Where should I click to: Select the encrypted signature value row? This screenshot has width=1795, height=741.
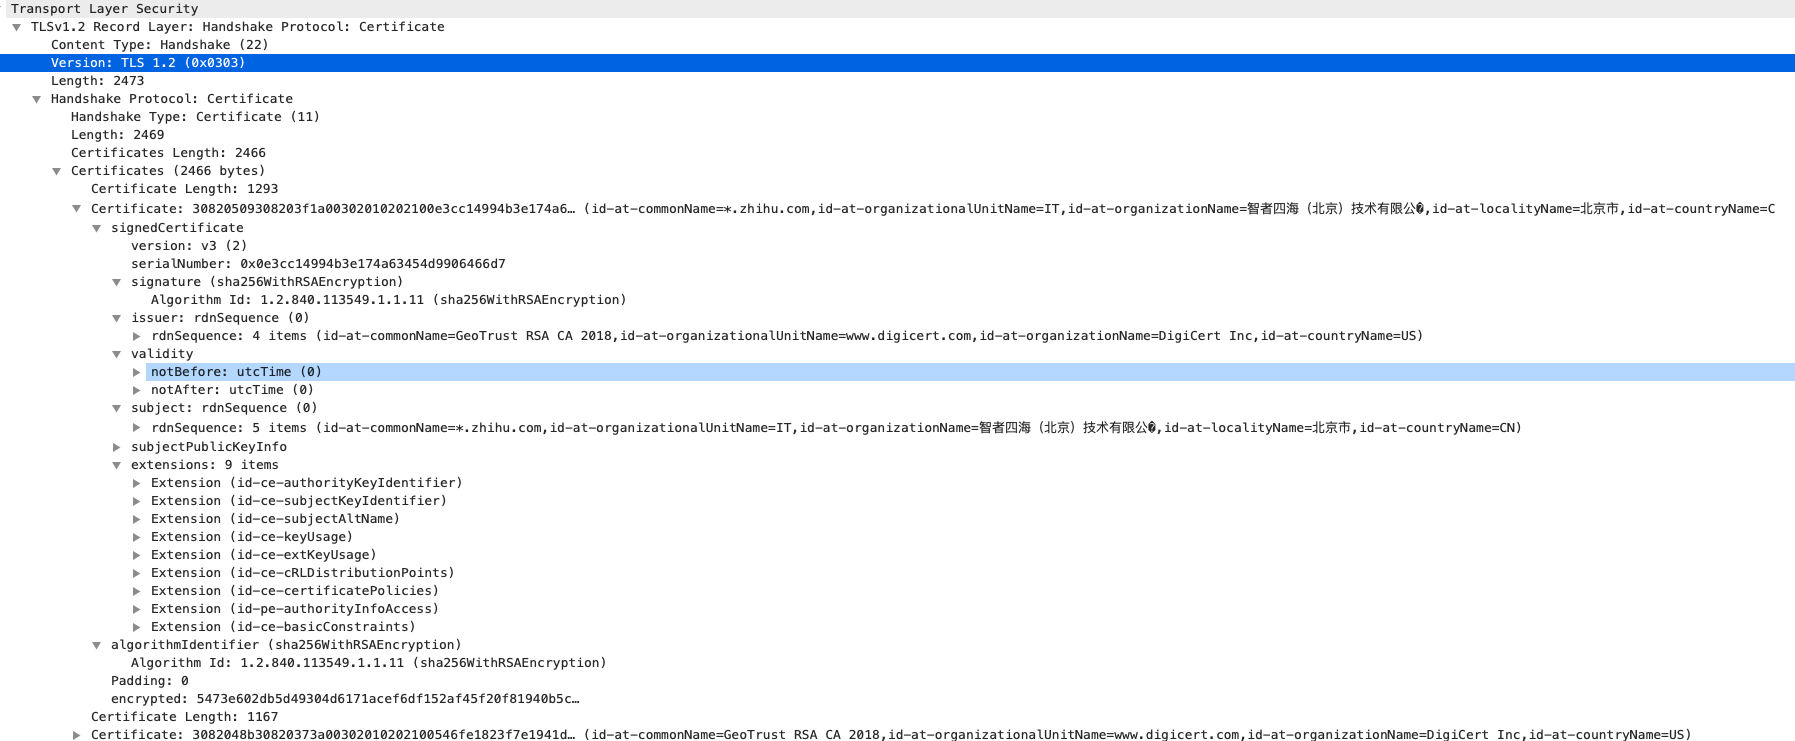click(x=345, y=699)
